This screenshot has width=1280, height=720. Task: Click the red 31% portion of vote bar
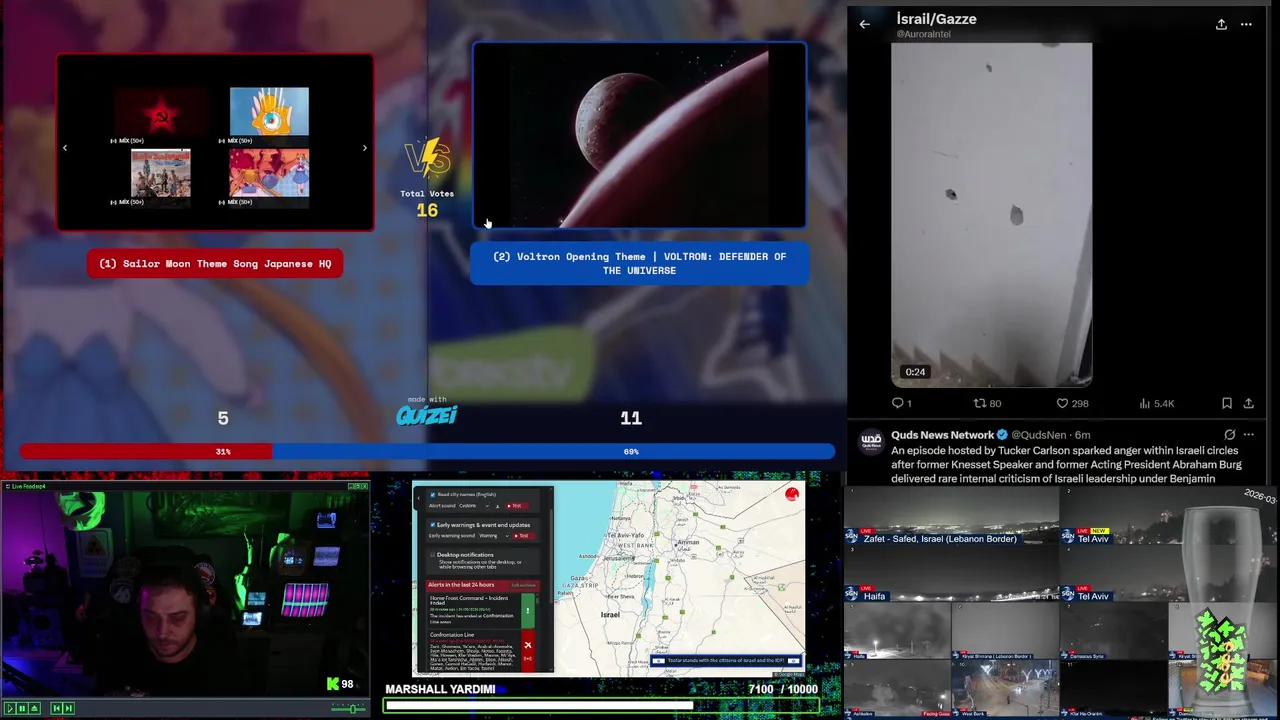(x=146, y=452)
